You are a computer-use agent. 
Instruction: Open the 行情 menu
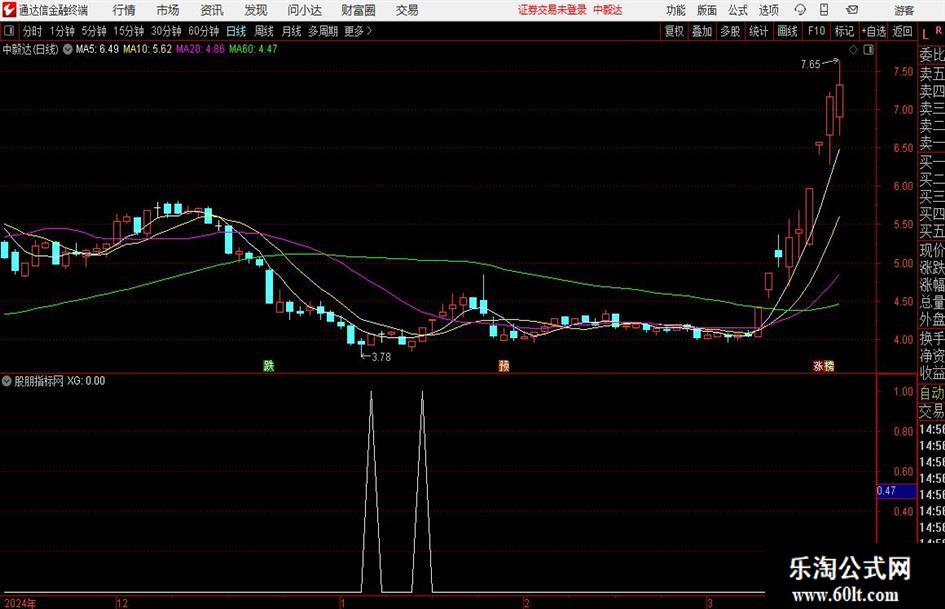[124, 10]
